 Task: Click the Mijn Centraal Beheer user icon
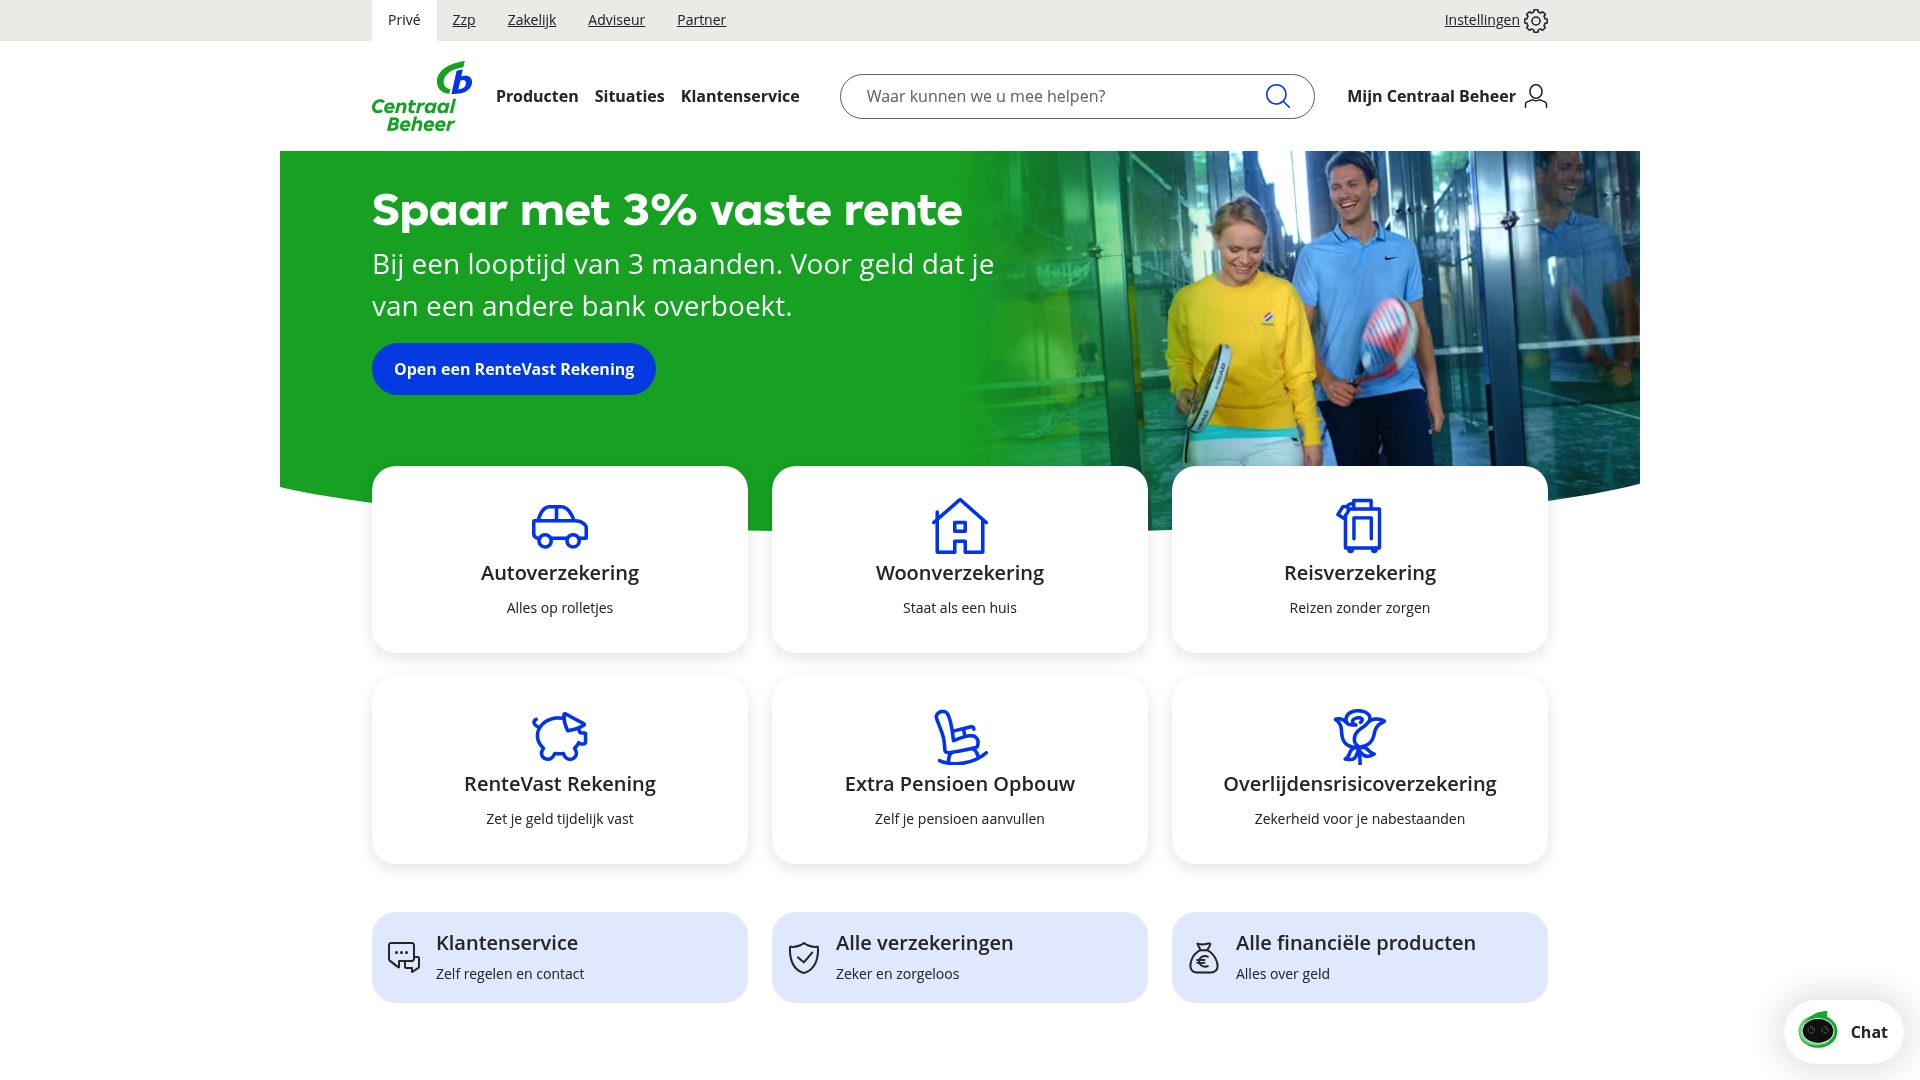(x=1535, y=96)
